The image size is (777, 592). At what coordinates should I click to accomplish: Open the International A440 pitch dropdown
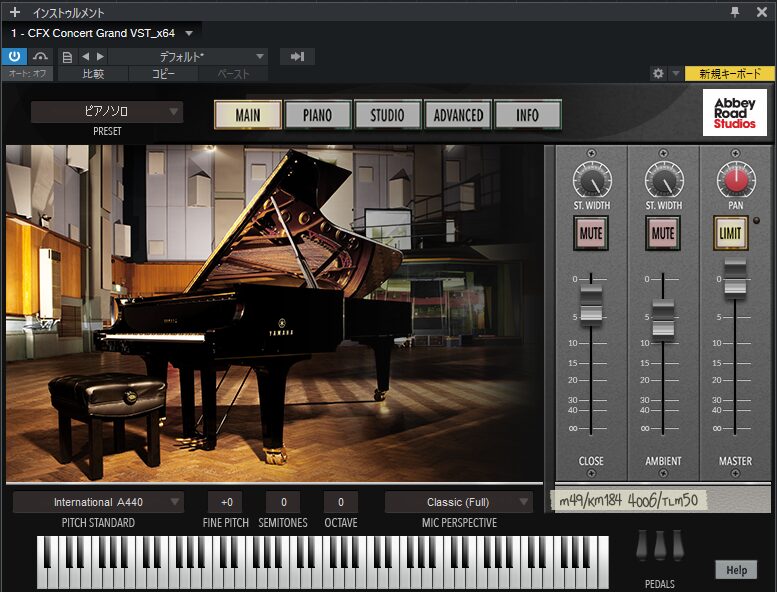pos(98,502)
